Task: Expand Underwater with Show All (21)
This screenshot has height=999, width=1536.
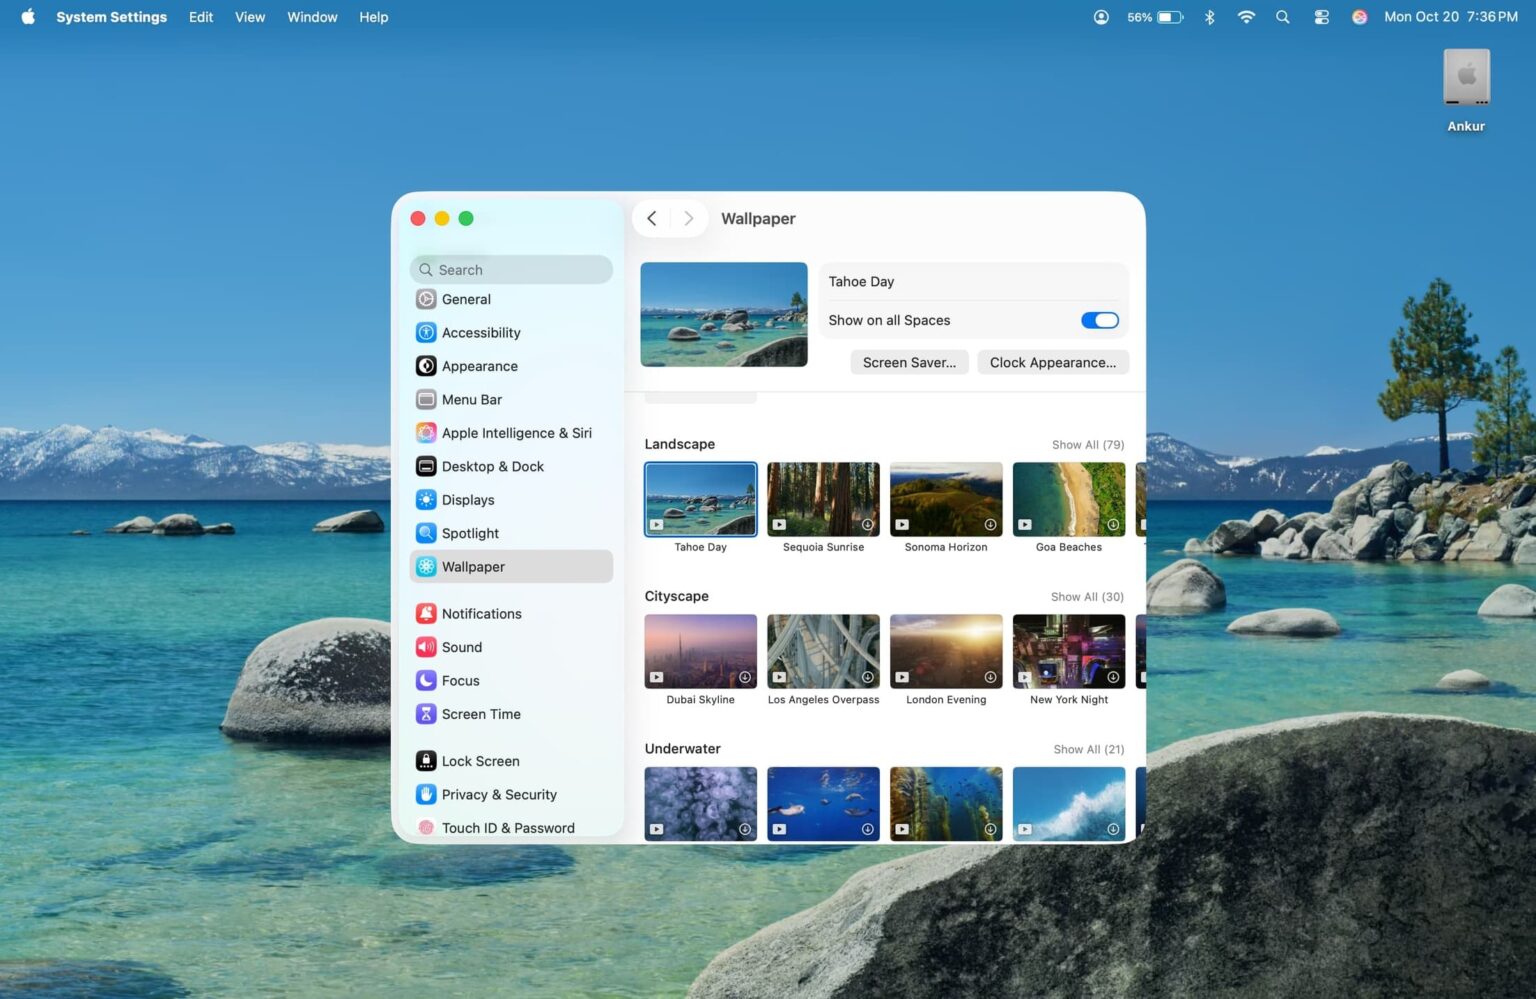Action: 1088,749
